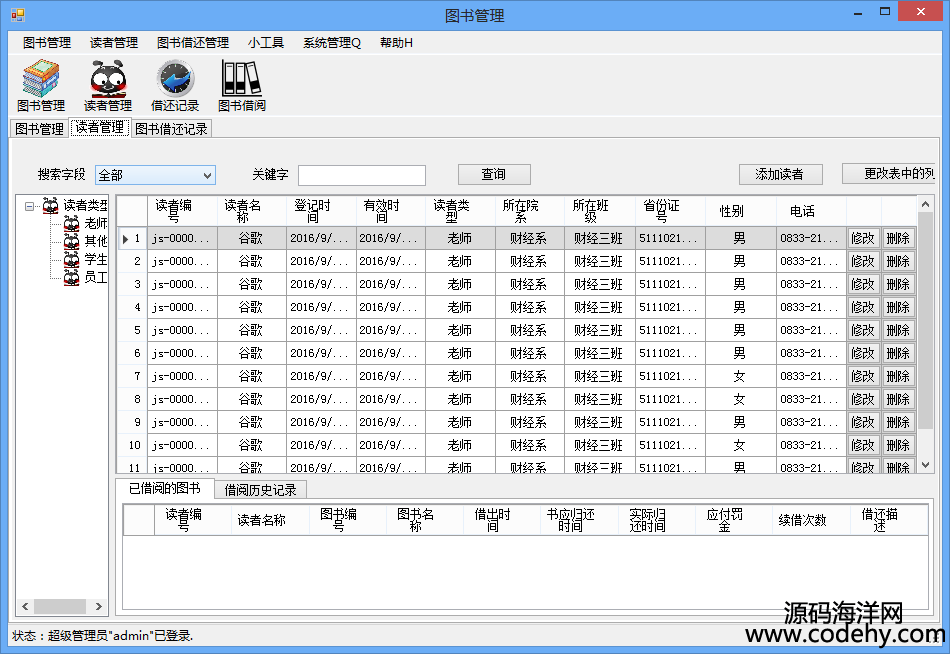Click into the 关键字 text field

362,175
